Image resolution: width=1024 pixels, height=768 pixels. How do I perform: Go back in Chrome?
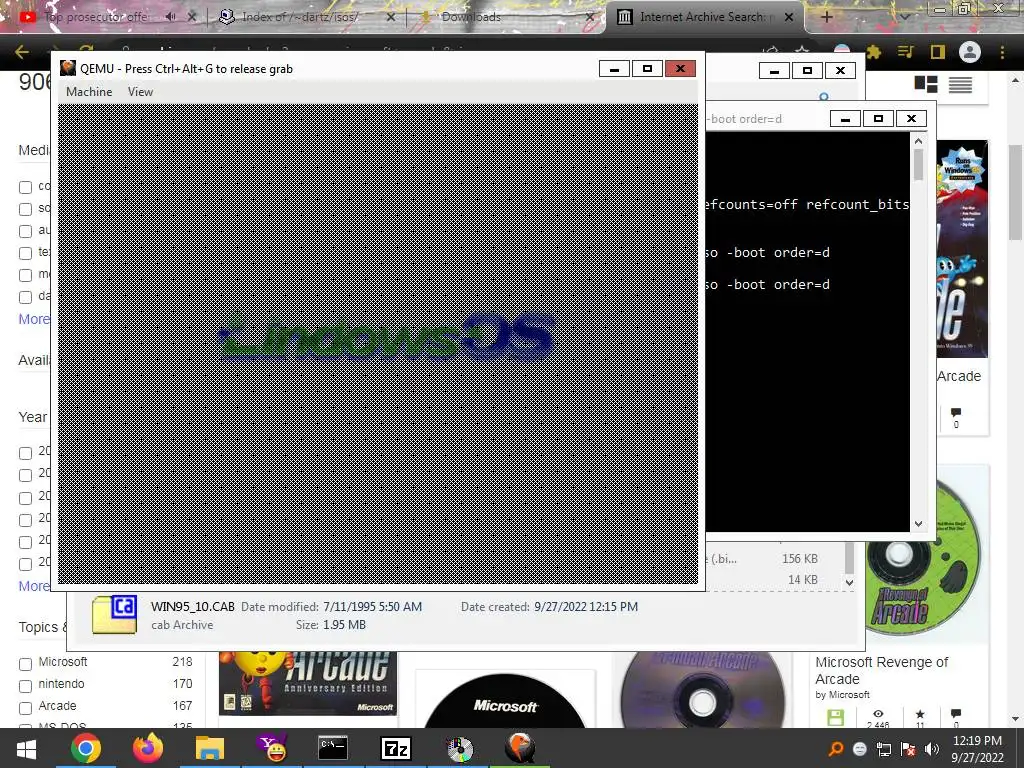tap(22, 52)
